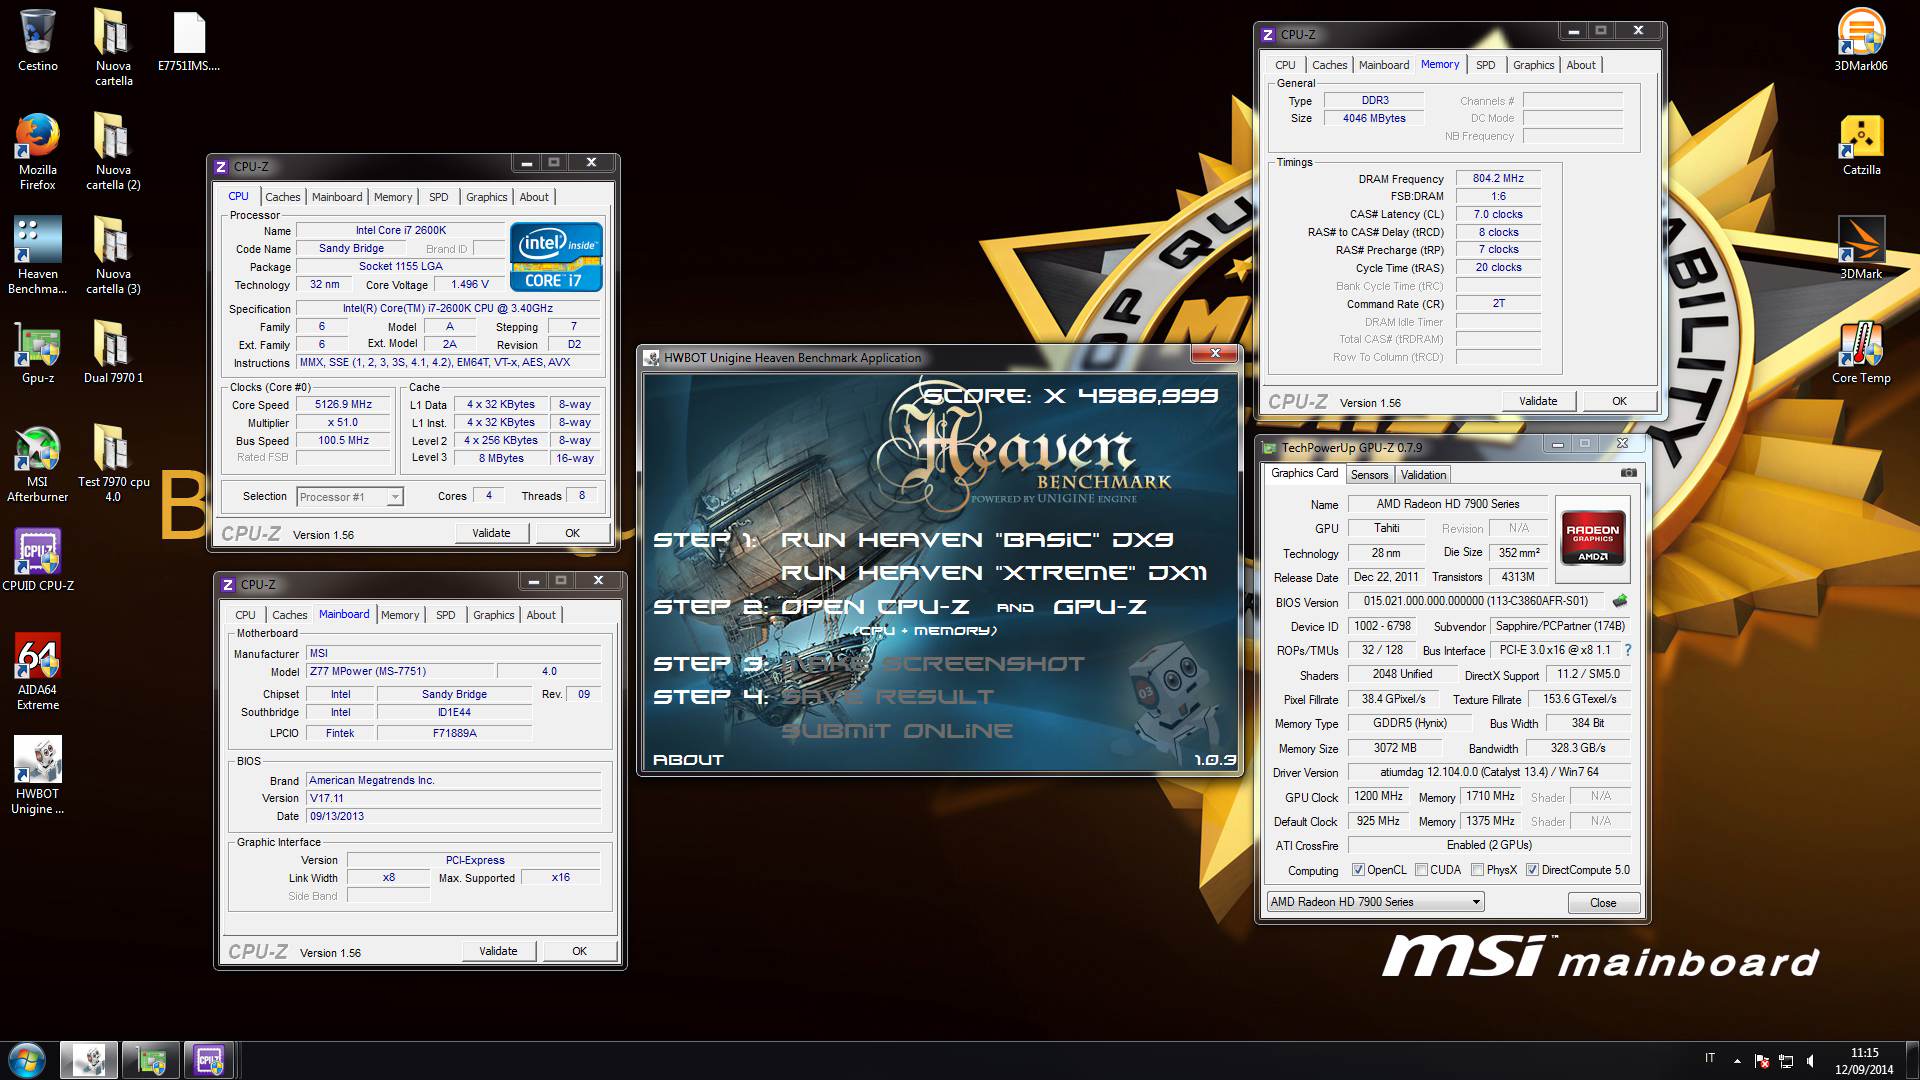
Task: Click BIOS version V17.11 field
Action: (x=454, y=798)
